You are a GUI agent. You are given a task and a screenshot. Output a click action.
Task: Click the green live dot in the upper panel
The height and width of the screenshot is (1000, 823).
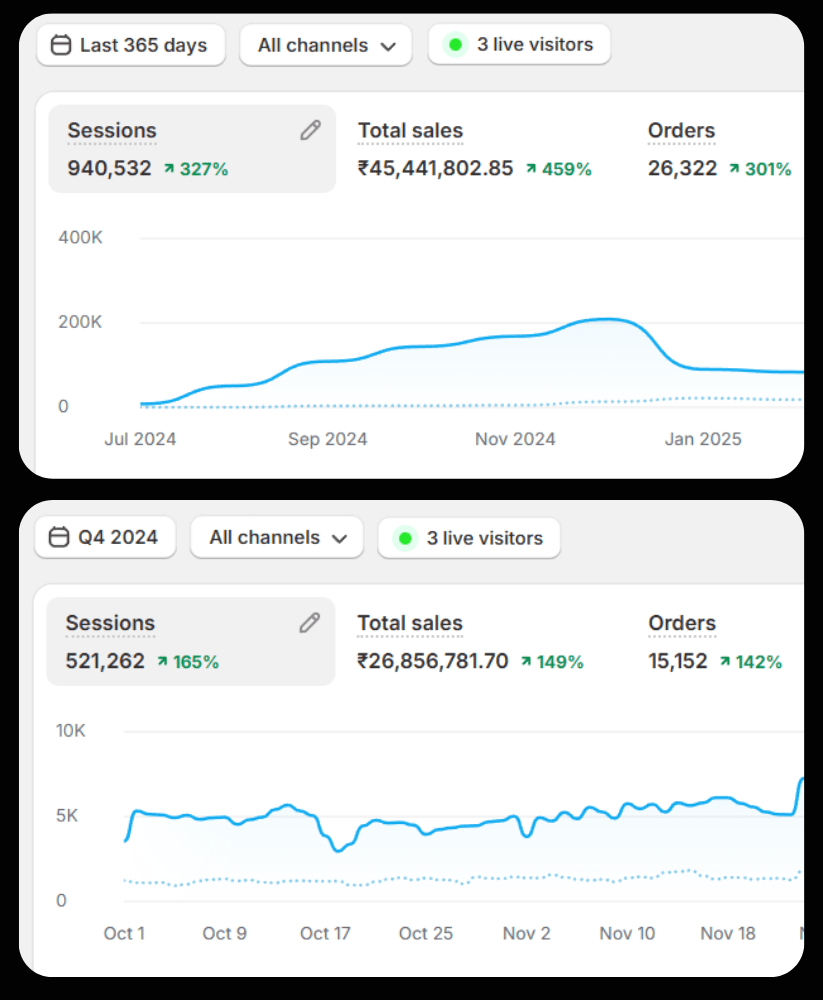pos(456,45)
